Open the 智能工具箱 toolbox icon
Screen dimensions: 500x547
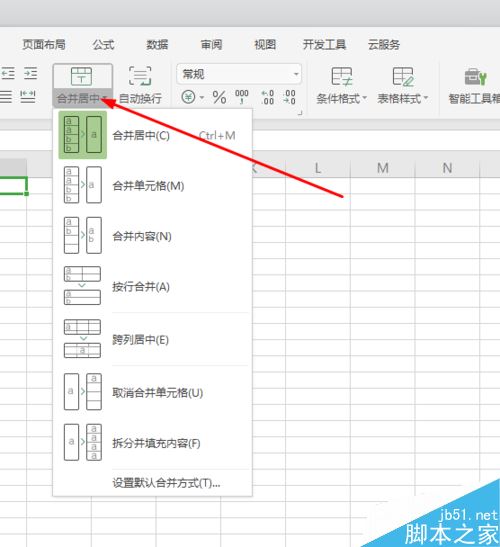pyautogui.click(x=476, y=77)
